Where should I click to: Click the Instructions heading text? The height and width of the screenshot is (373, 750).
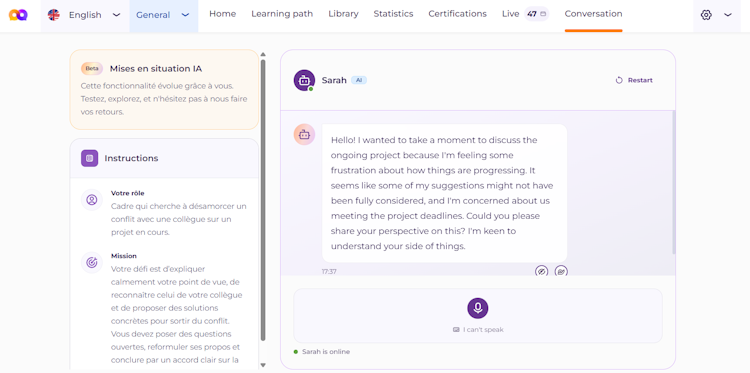[132, 158]
